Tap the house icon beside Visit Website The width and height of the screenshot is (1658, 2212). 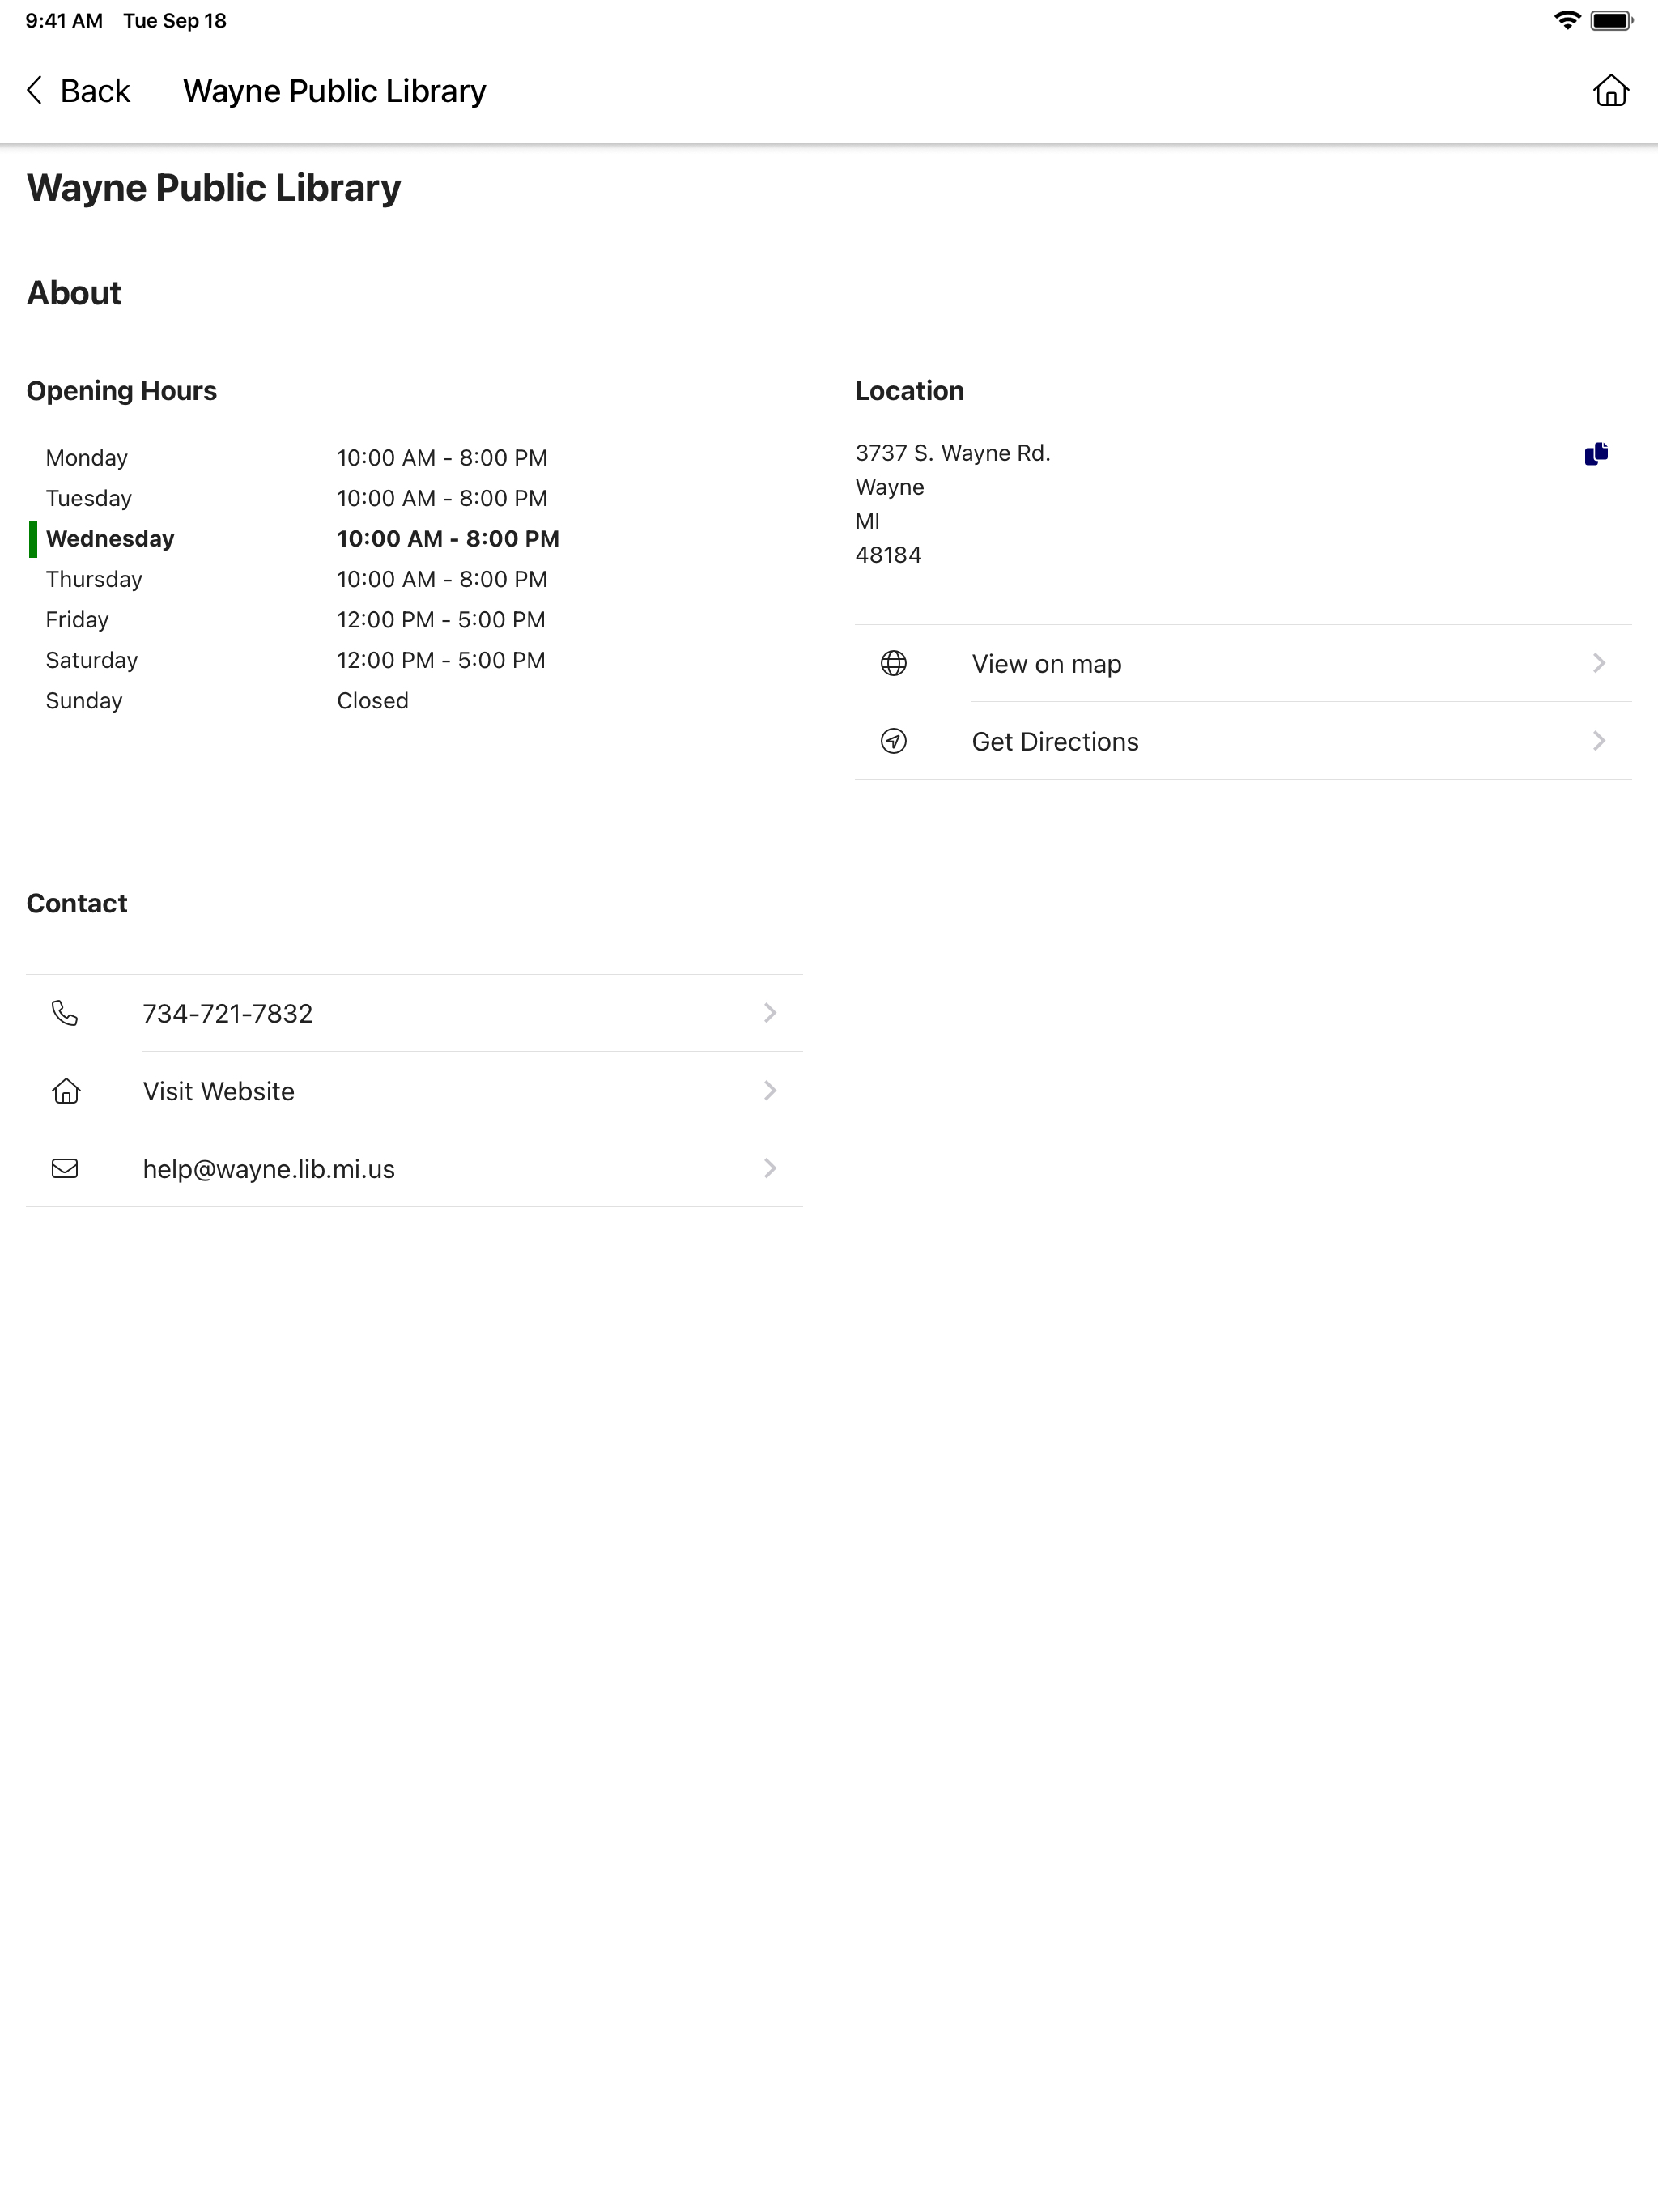pos(66,1090)
